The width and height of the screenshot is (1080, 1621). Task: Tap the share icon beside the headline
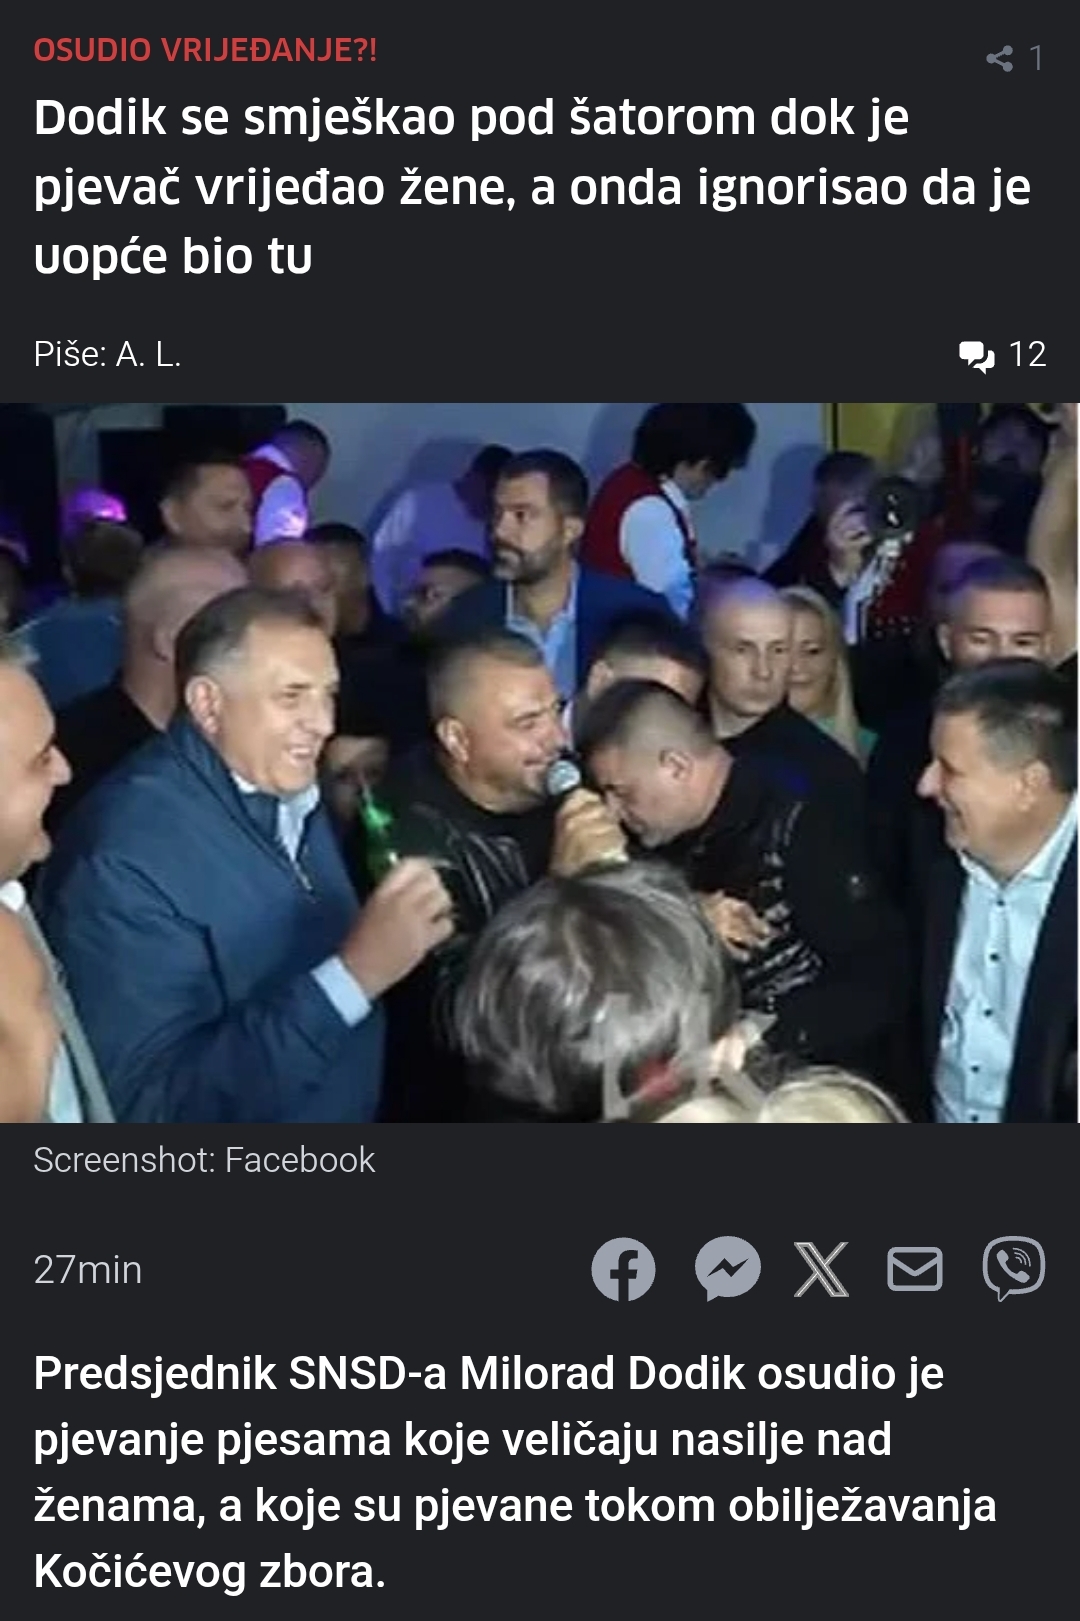tap(999, 58)
